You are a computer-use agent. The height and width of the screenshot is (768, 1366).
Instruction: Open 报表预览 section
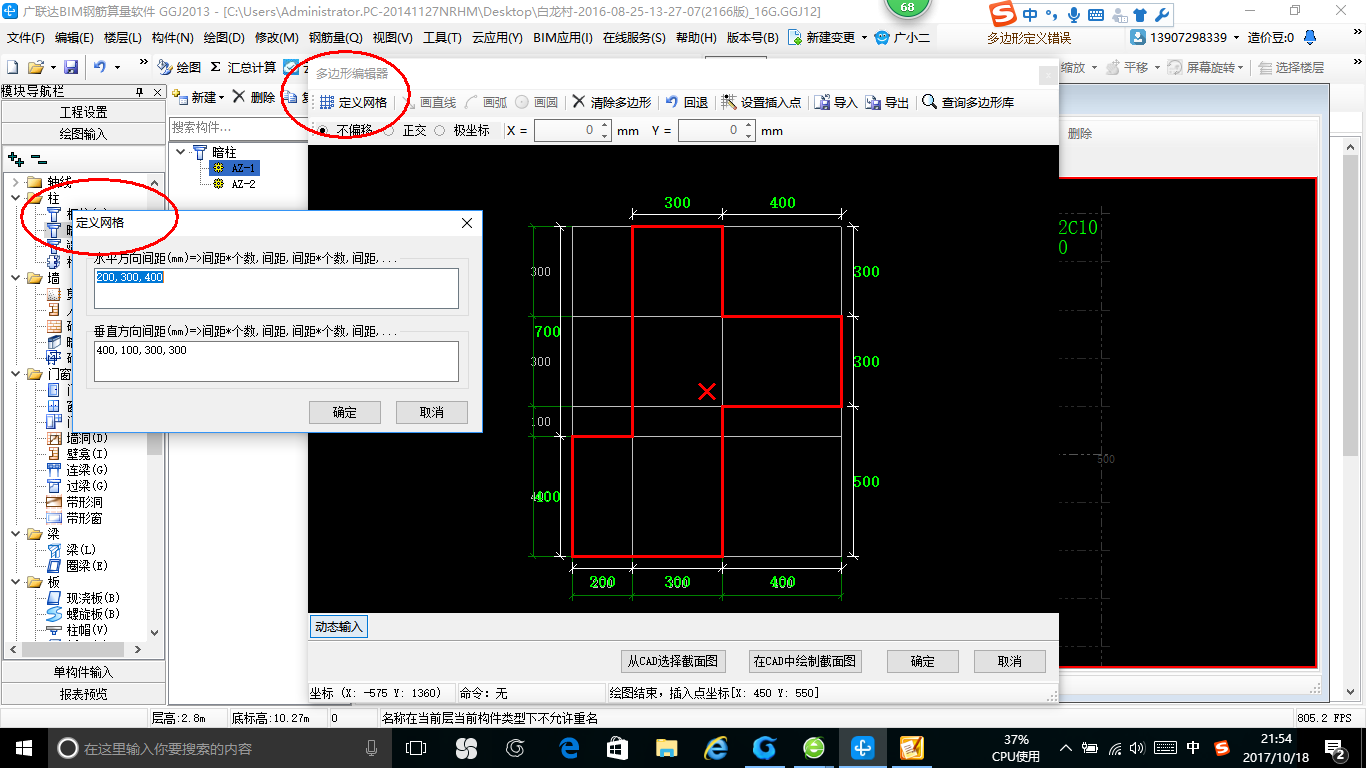tap(83, 693)
